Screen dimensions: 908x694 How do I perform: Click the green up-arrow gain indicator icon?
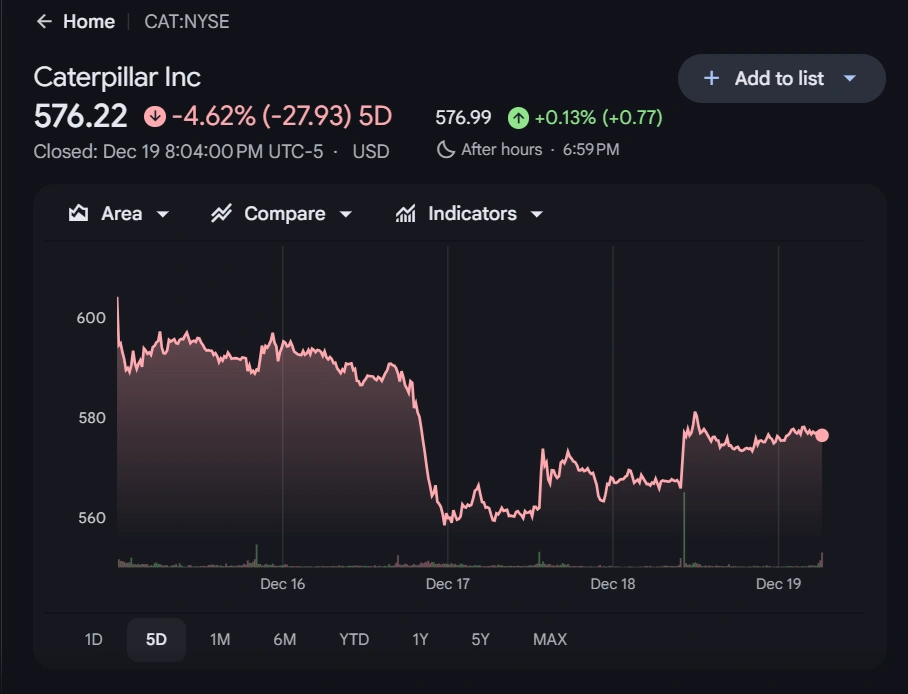[x=518, y=117]
